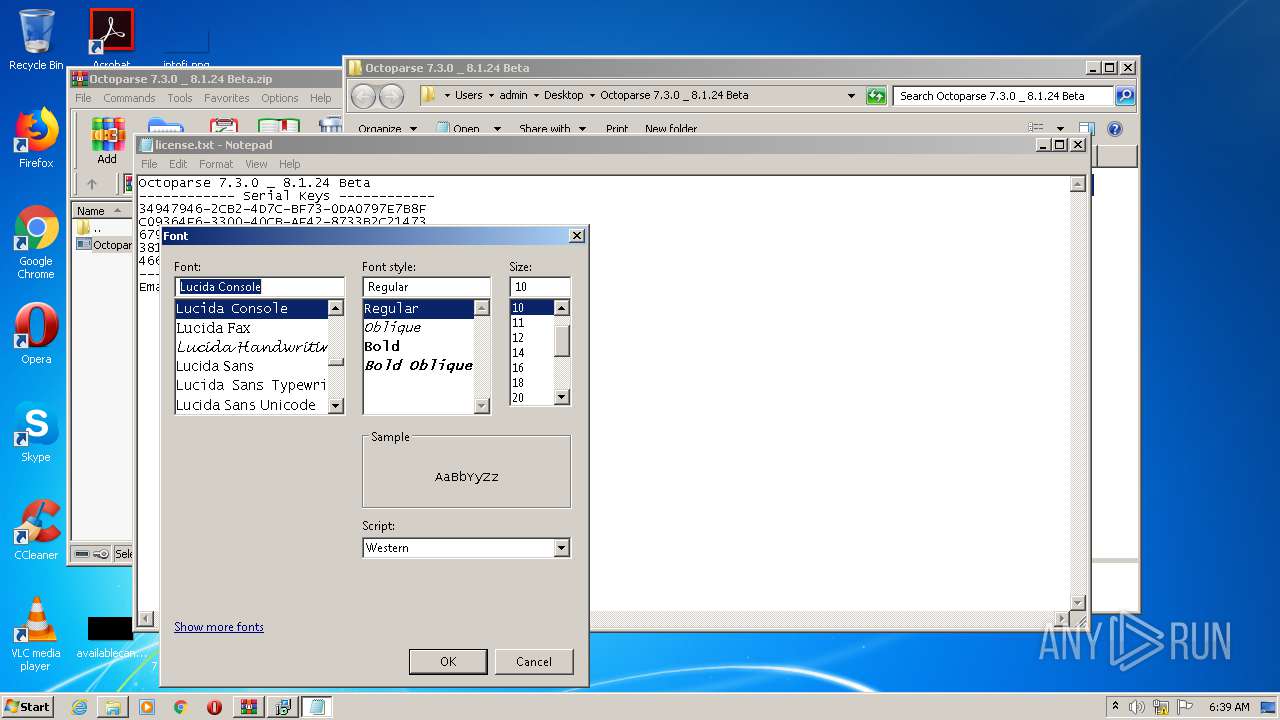Screen dimensions: 1280x720
Task: Click the Opera taskbar icon
Action: click(214, 707)
